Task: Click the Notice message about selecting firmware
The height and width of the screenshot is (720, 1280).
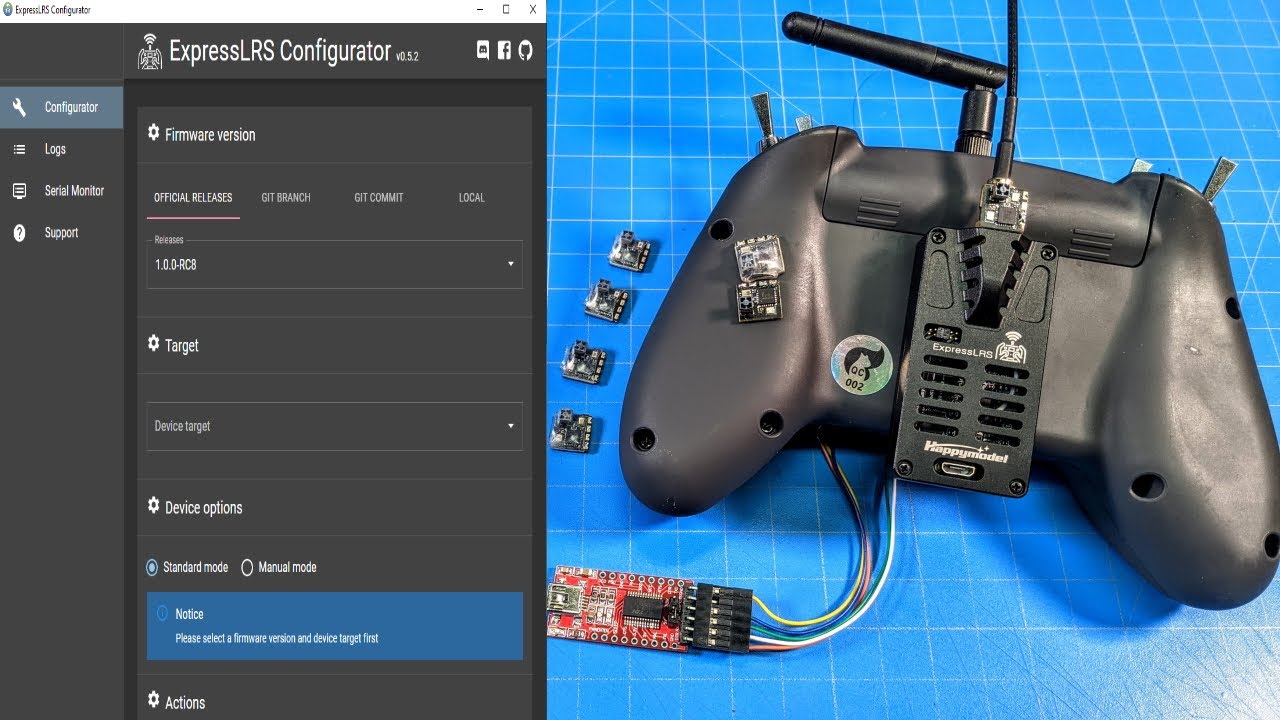Action: tap(277, 638)
